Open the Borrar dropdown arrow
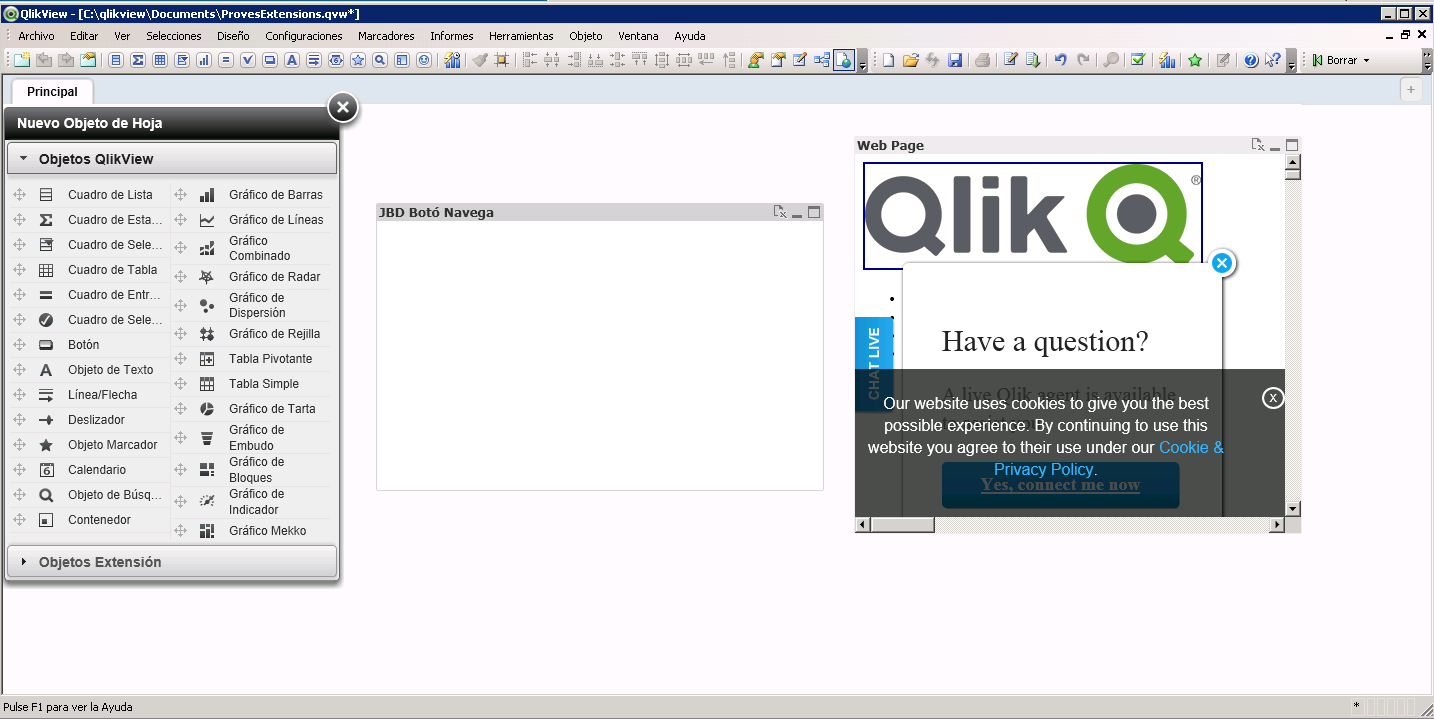Screen dimensions: 1434x719 point(1366,60)
